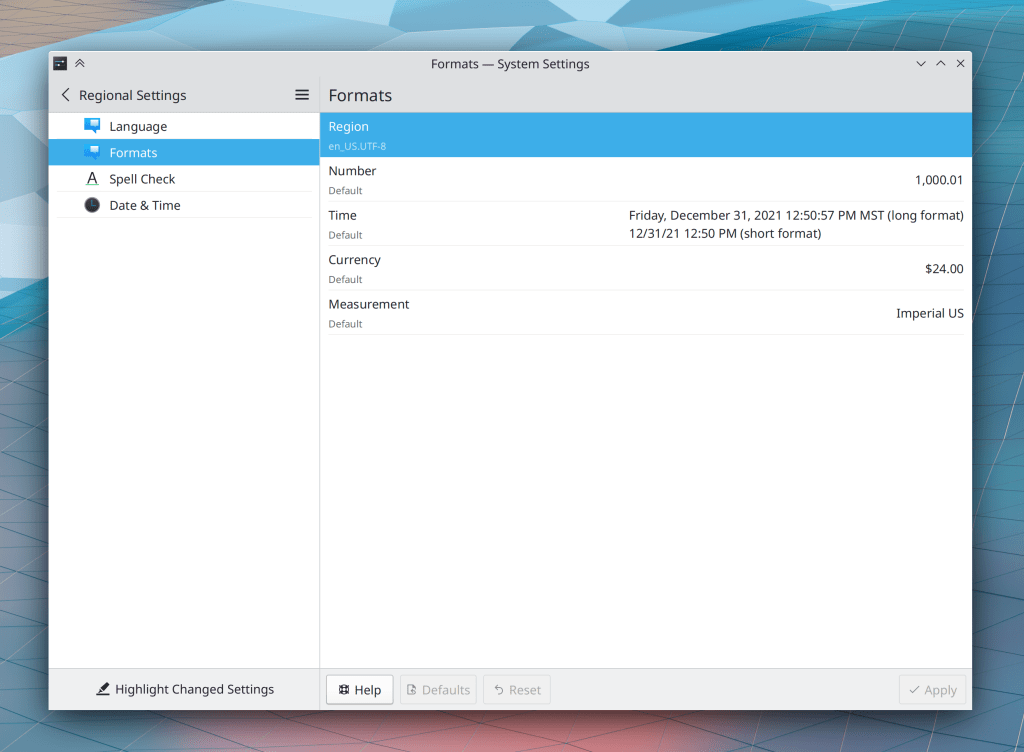The image size is (1024, 752).
Task: Select Date & Time in sidebar
Action: click(145, 205)
